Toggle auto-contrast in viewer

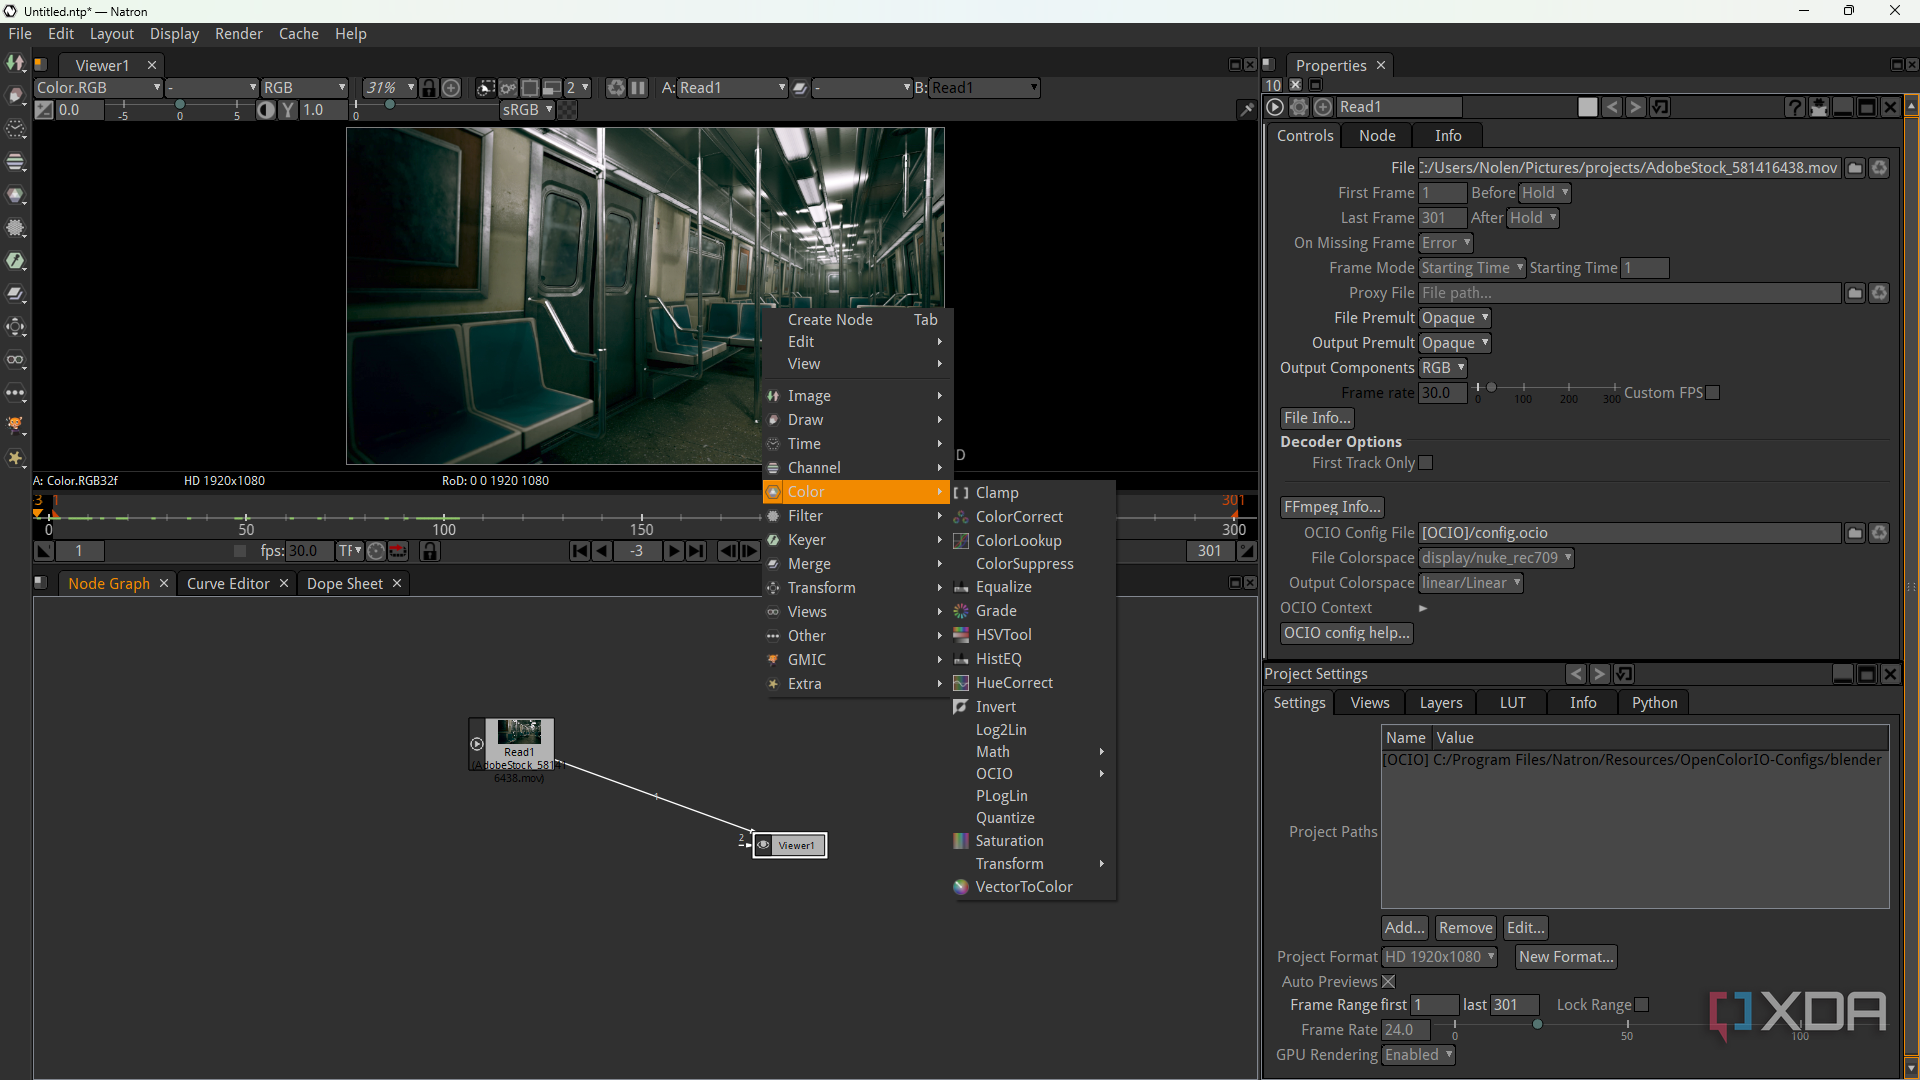[265, 110]
